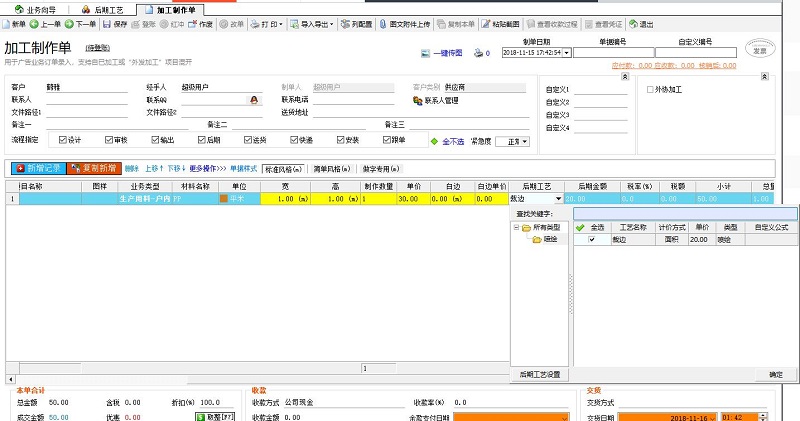Viewport: 800px width, 421px height.
Task: Toggle the 安装 process checkbox
Action: click(340, 140)
